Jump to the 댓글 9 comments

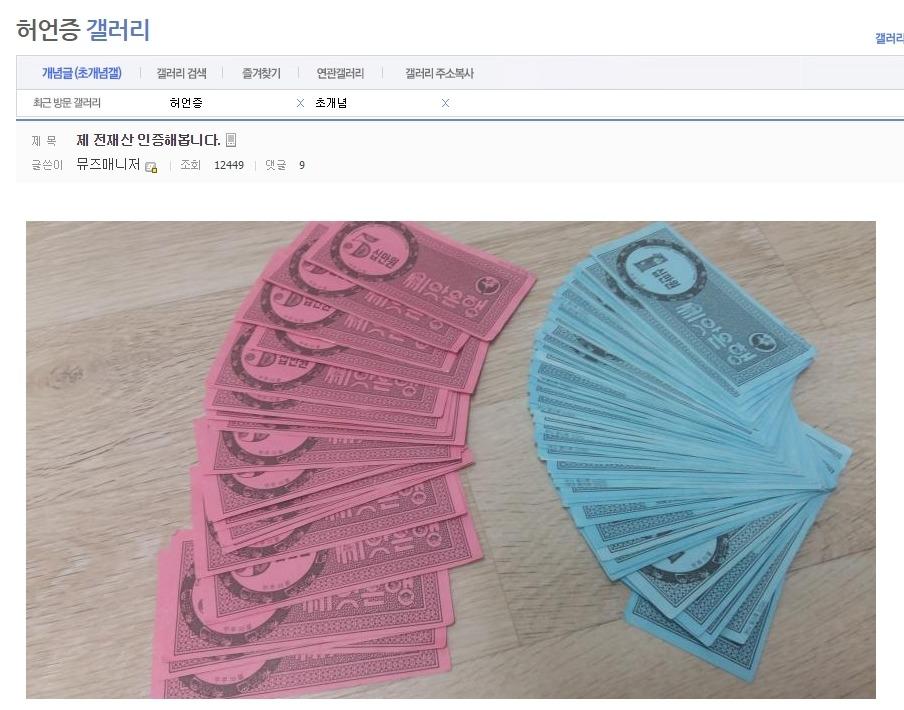pos(285,165)
